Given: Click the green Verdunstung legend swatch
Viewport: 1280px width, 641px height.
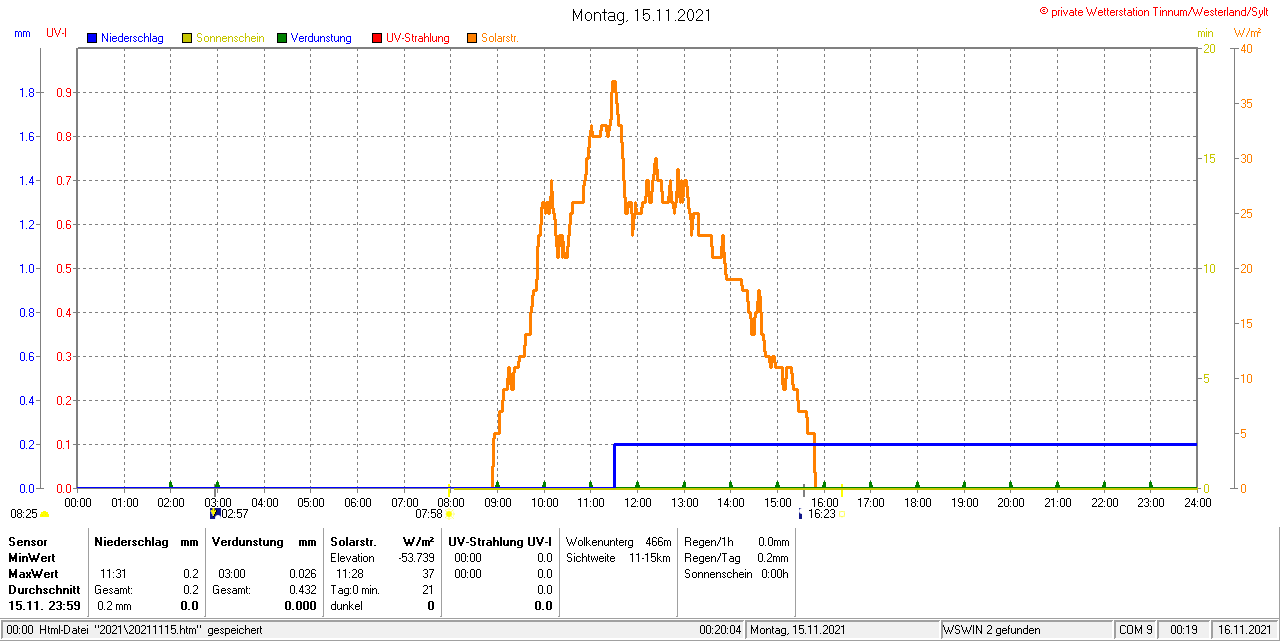Looking at the screenshot, I should click(282, 38).
